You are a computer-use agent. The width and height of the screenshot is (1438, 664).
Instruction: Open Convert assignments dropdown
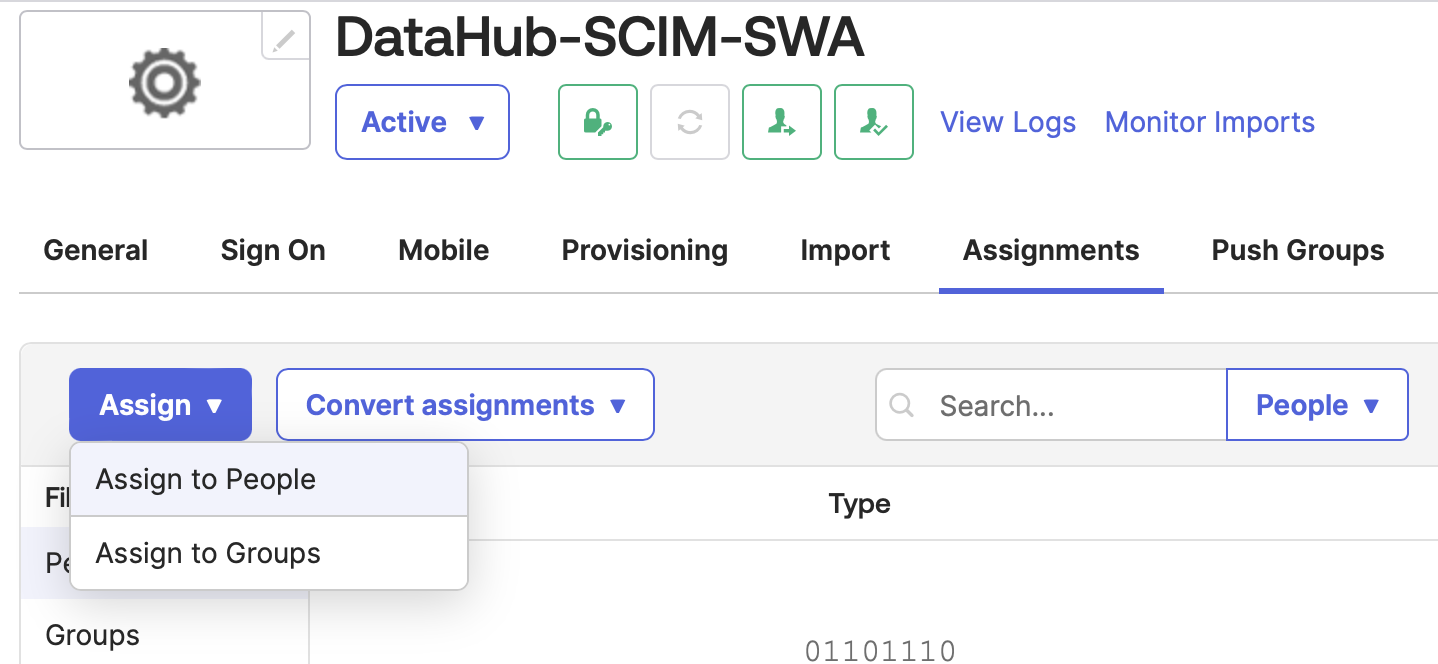pyautogui.click(x=465, y=405)
